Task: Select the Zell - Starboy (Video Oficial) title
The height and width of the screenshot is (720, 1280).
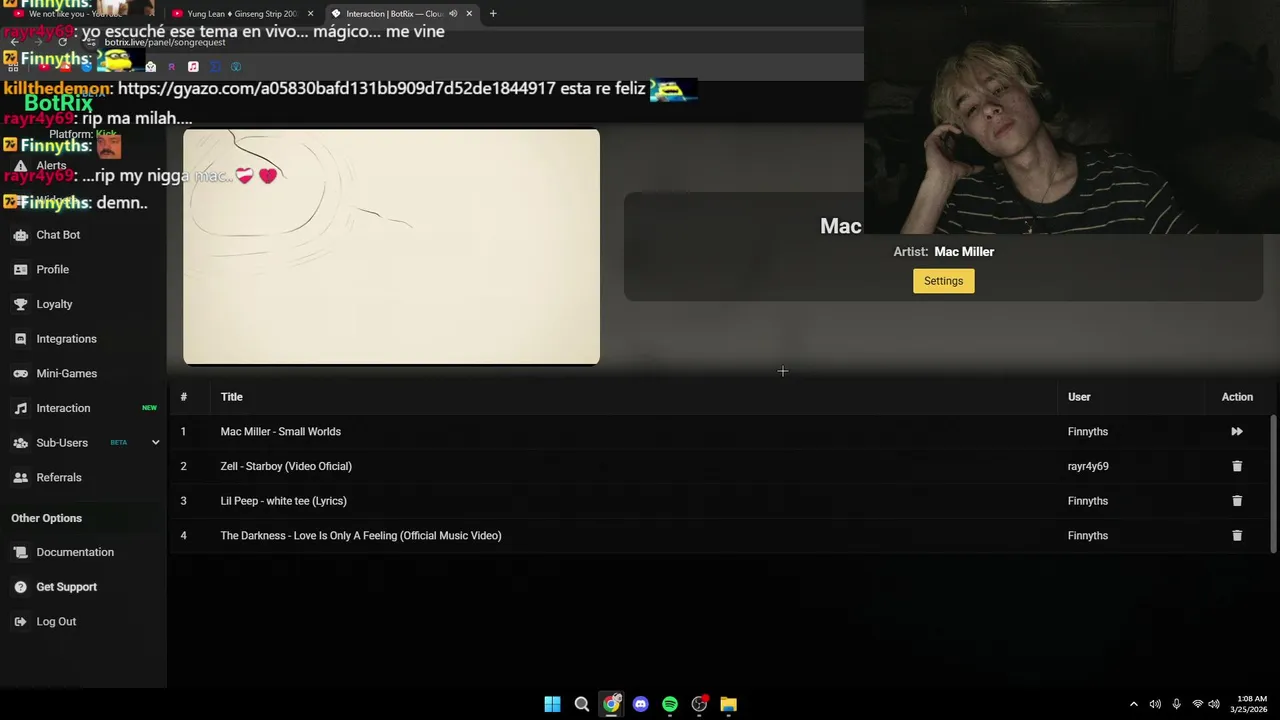Action: pos(286,466)
